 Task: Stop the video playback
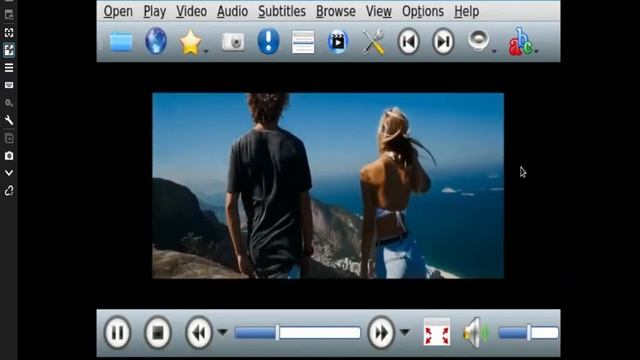(158, 333)
